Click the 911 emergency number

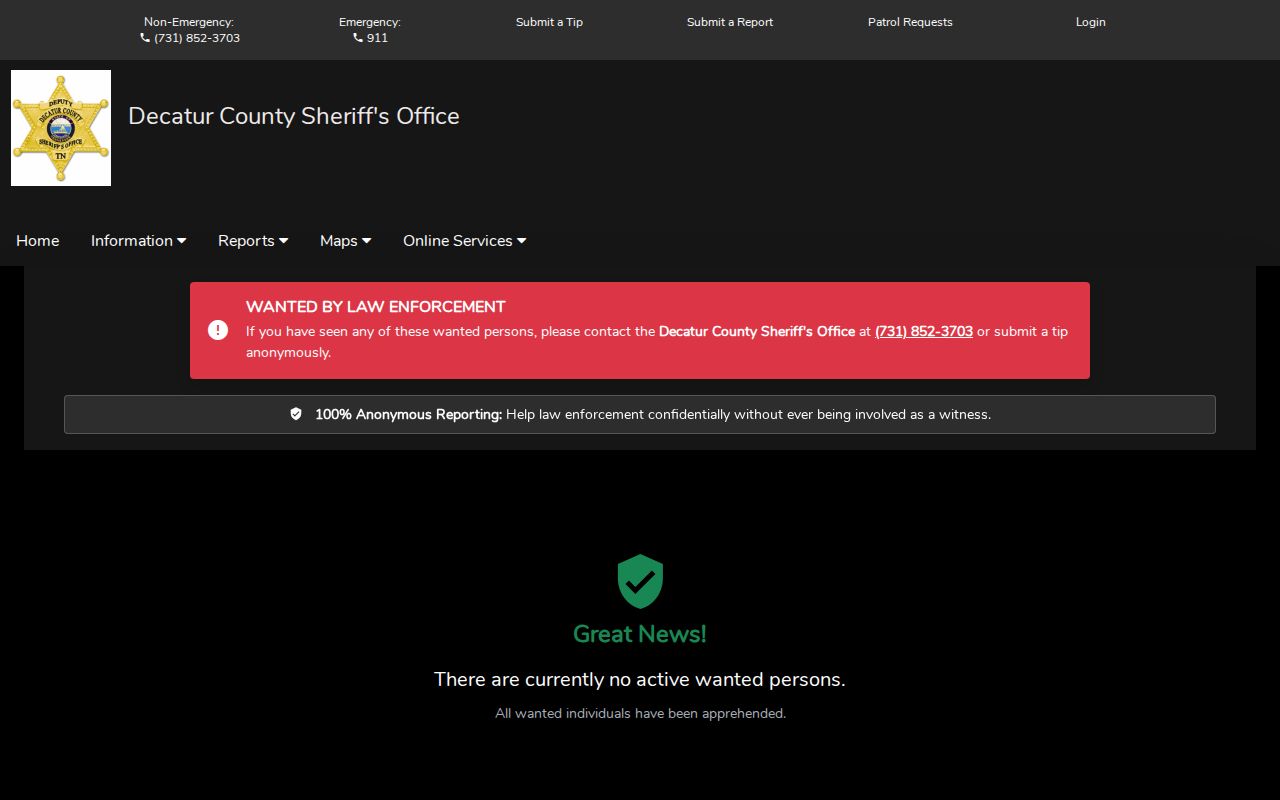coord(377,38)
